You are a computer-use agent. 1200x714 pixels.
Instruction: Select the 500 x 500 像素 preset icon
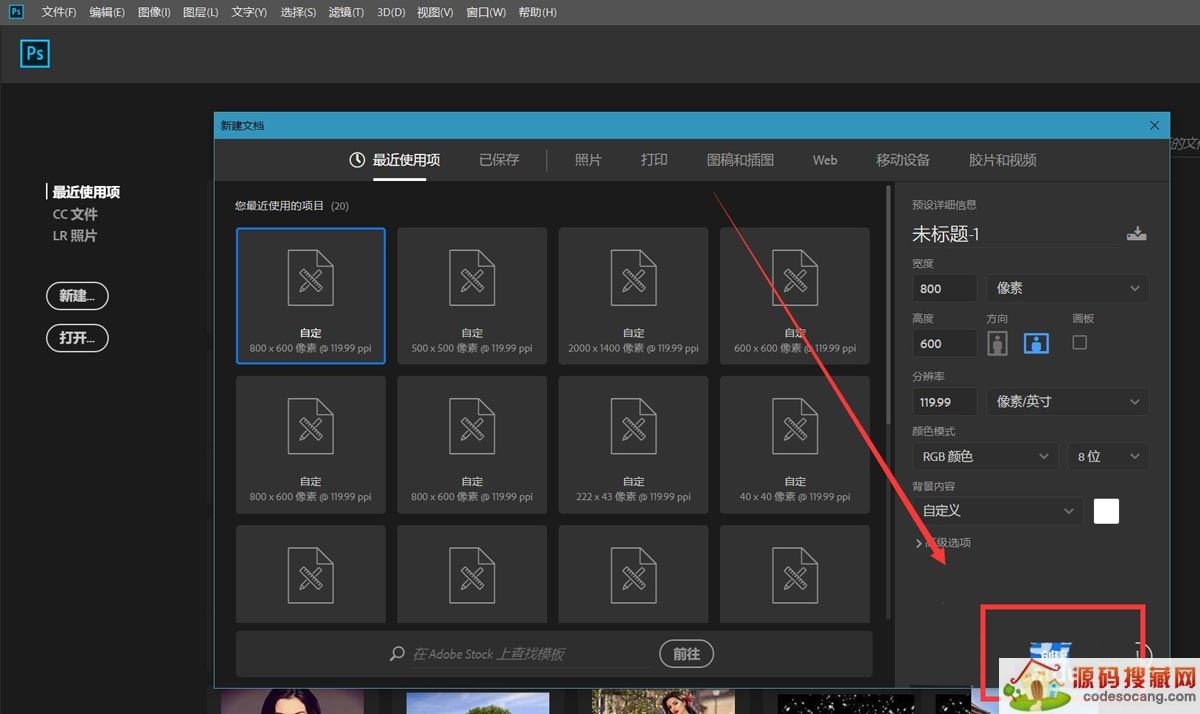[472, 277]
